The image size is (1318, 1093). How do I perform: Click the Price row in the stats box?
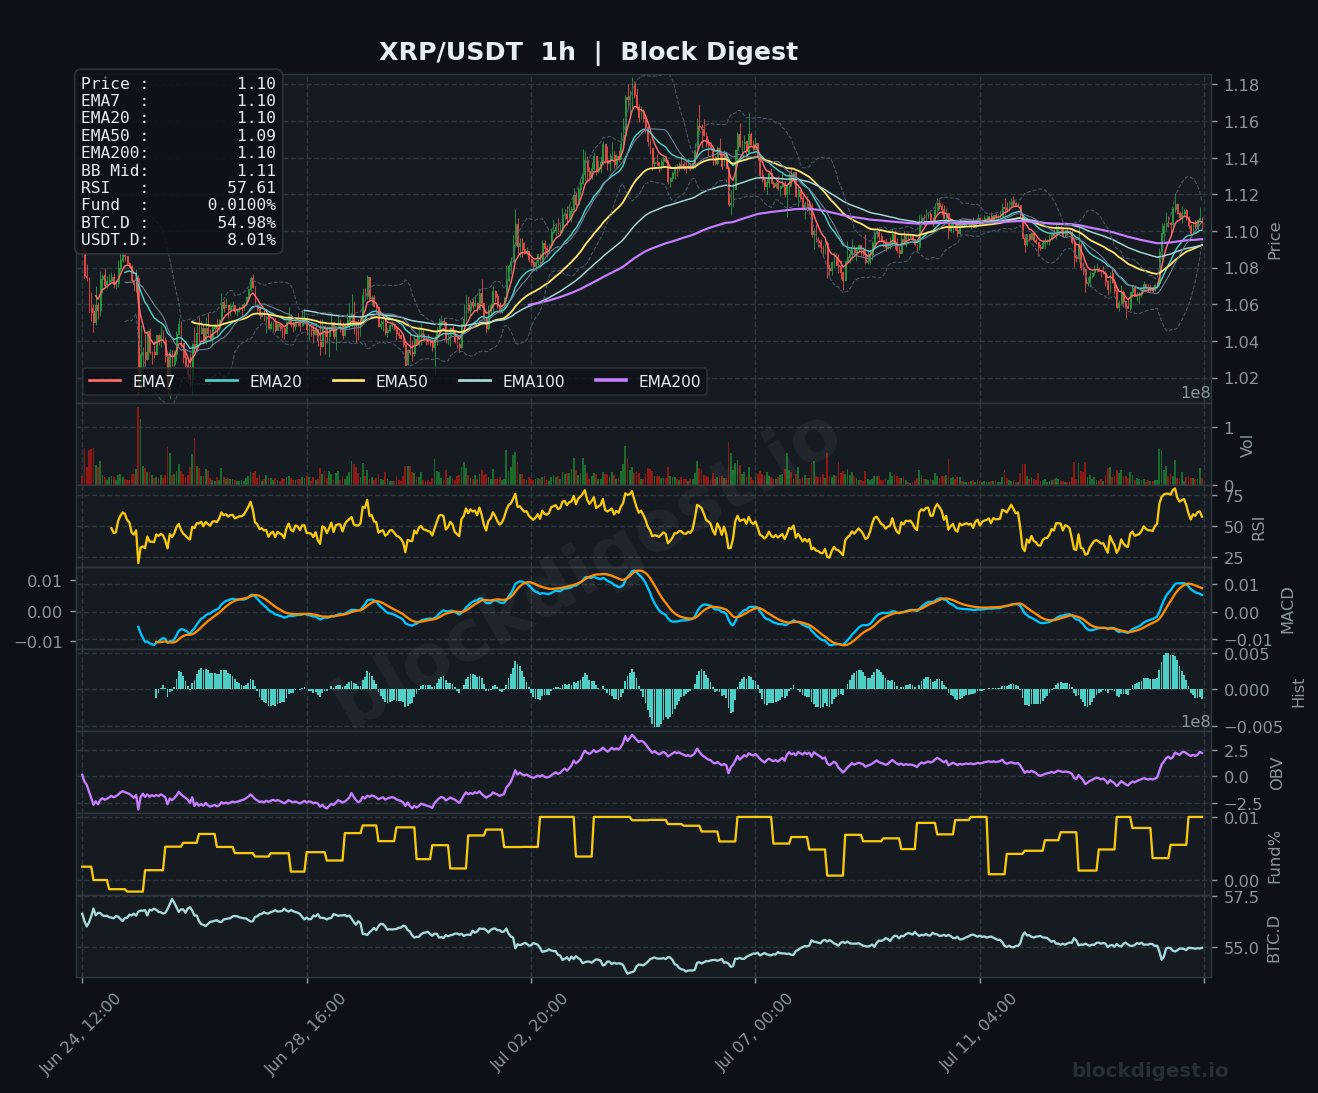coord(178,84)
